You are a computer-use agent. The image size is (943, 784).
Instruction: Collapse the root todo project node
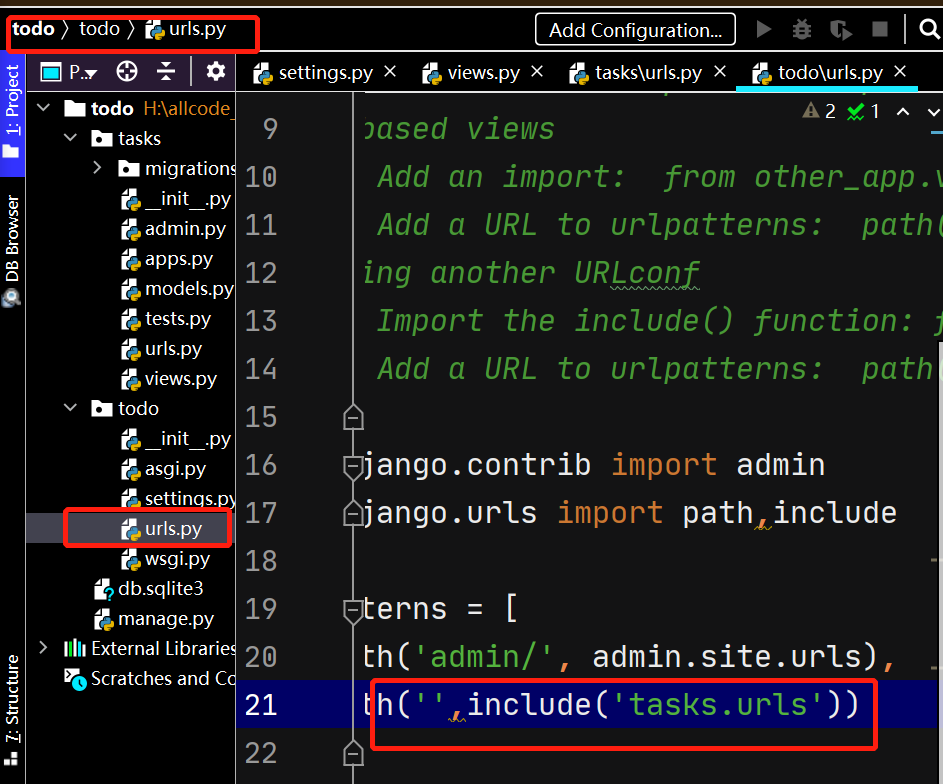[43, 108]
